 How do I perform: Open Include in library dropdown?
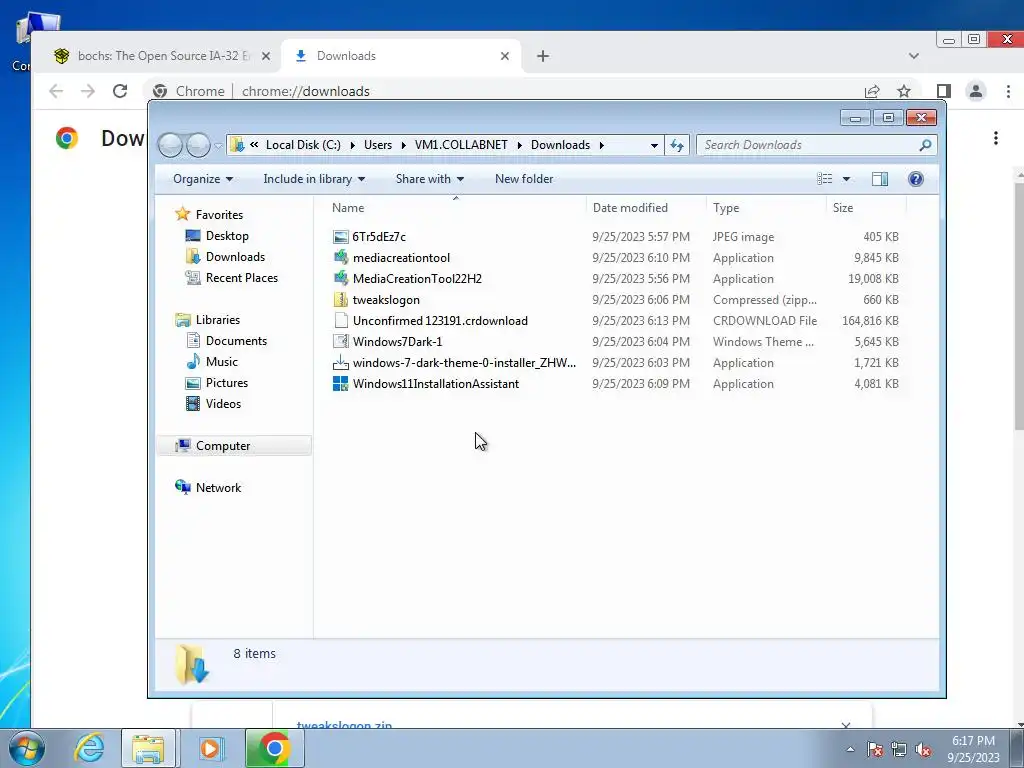click(314, 179)
